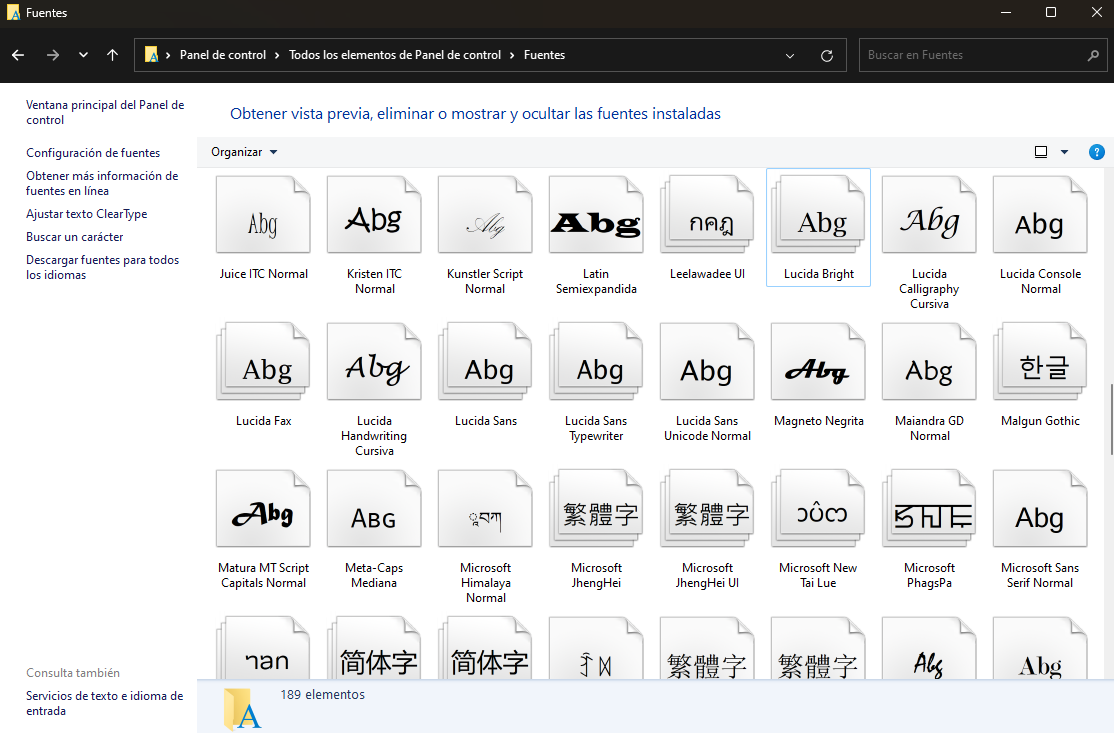
Task: Select the Meta-Caps Mediana font icon
Action: click(x=374, y=509)
